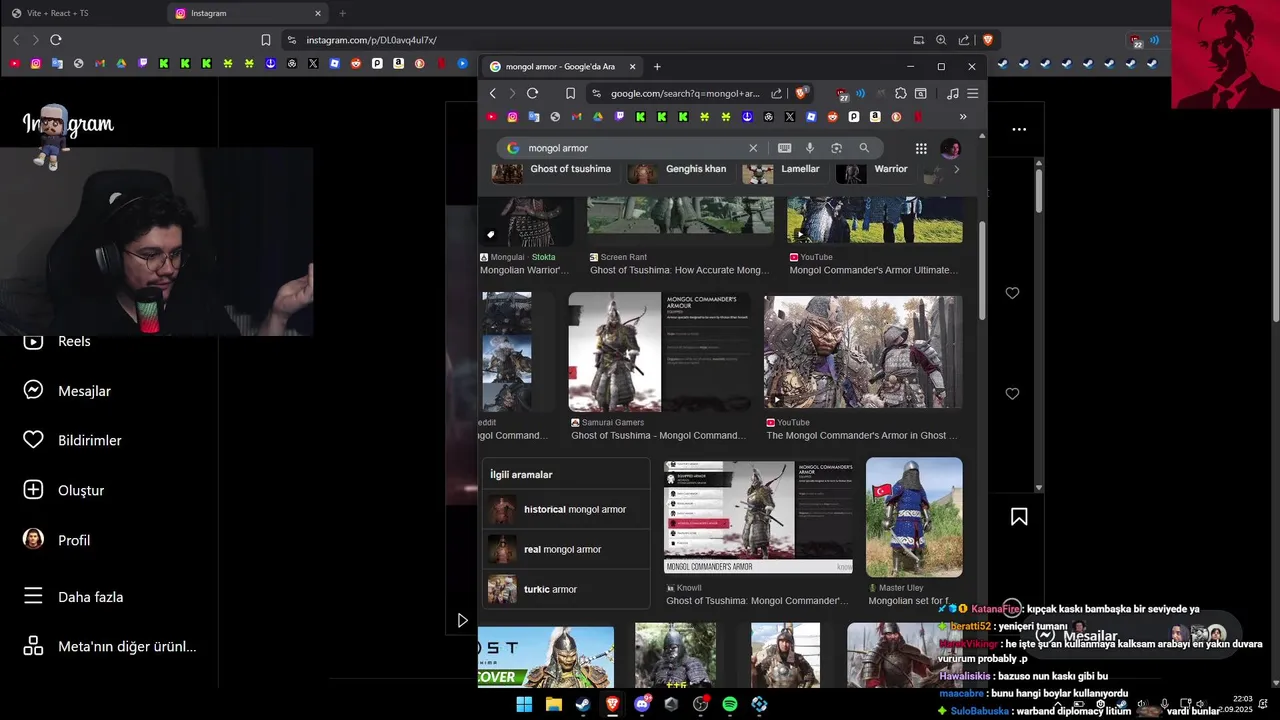Open the Brave hamburger menu in Google window
The height and width of the screenshot is (720, 1280).
[x=972, y=93]
